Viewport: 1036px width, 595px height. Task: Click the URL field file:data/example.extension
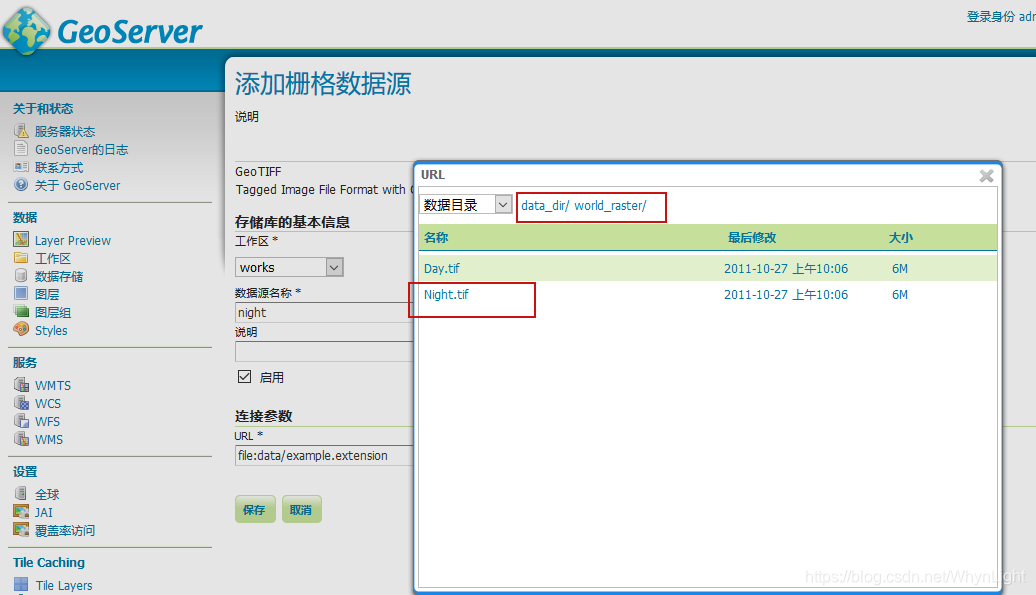coord(324,455)
